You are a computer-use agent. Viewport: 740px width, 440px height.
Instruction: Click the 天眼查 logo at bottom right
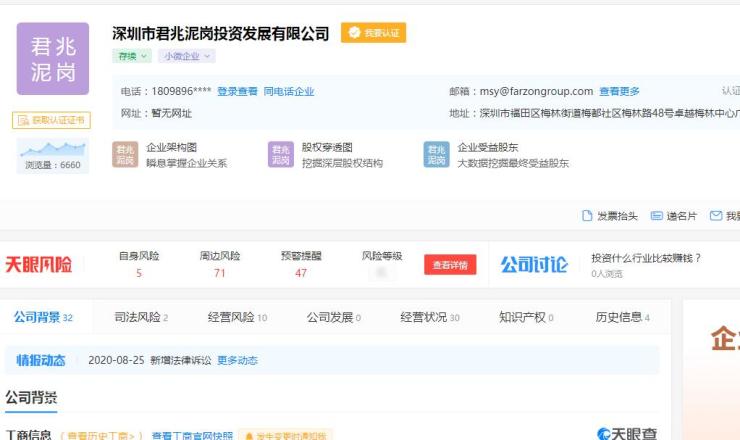tap(627, 433)
